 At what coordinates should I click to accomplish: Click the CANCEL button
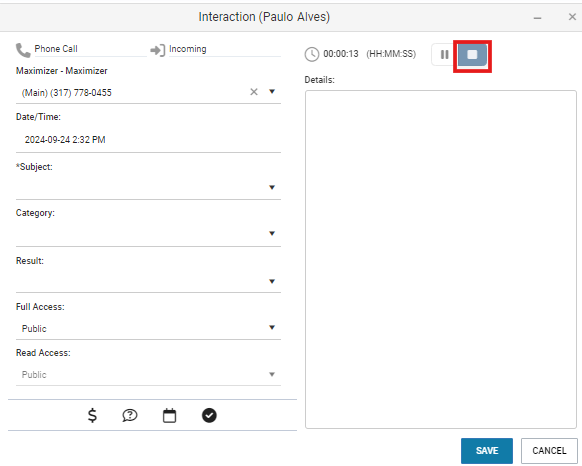click(x=549, y=451)
